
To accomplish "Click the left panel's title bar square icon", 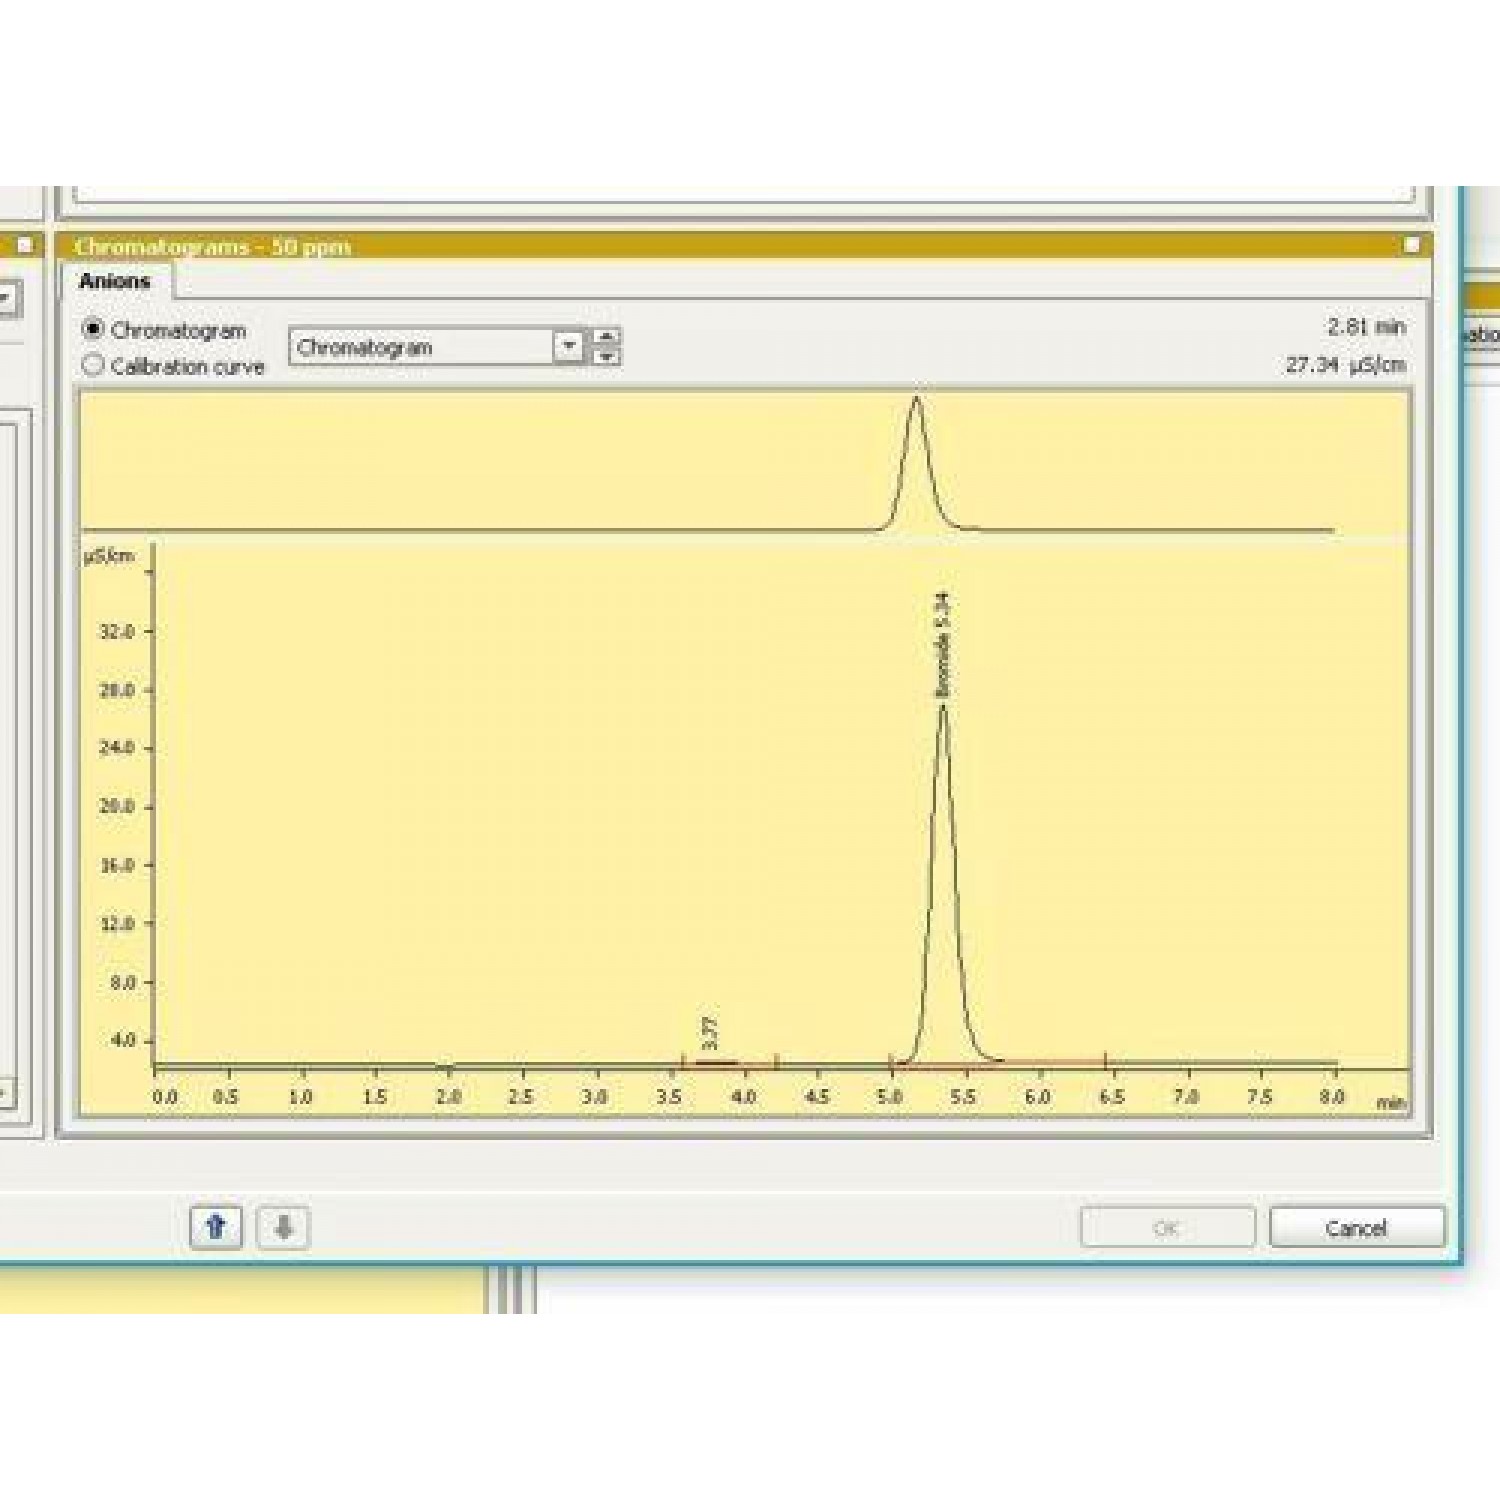I will click(25, 245).
